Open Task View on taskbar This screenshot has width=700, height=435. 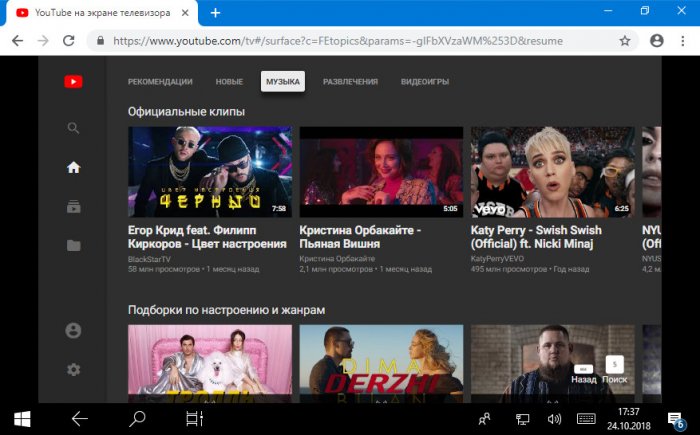point(195,419)
